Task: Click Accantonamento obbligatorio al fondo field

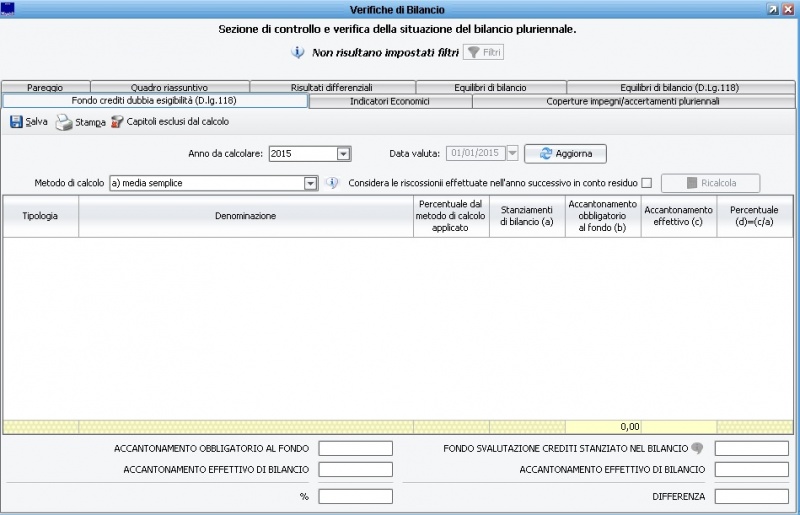Action: [356, 448]
